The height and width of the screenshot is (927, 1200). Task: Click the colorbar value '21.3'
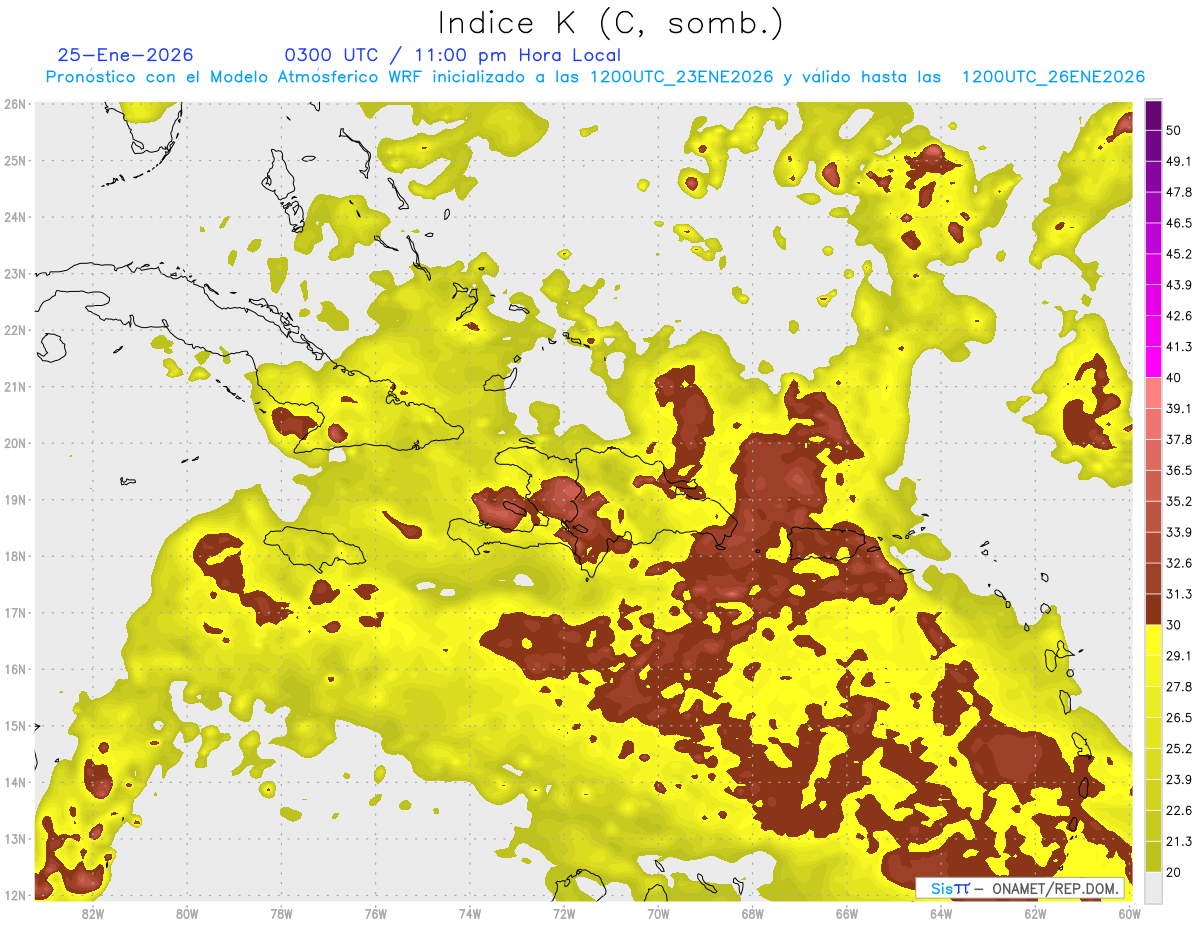[x=1178, y=842]
